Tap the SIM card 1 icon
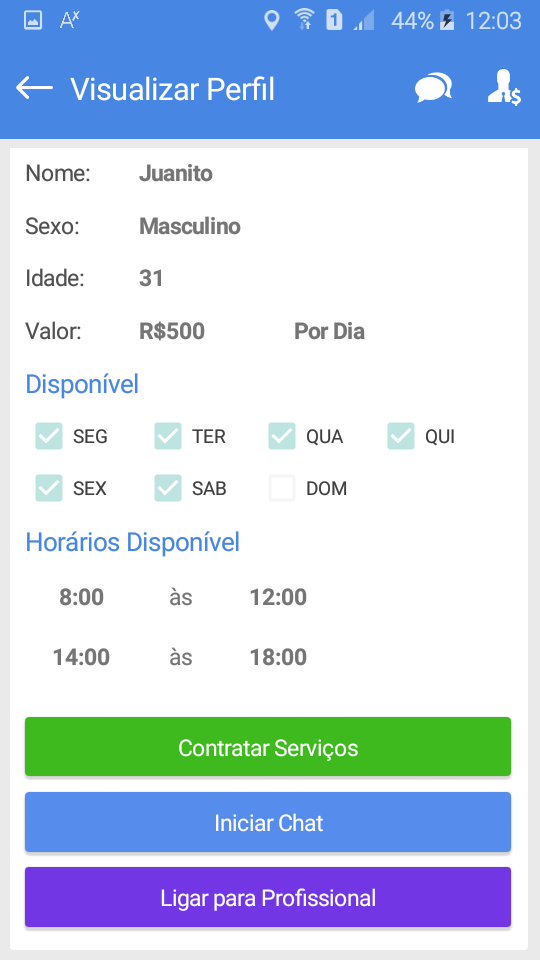Viewport: 540px width, 960px height. pos(334,20)
